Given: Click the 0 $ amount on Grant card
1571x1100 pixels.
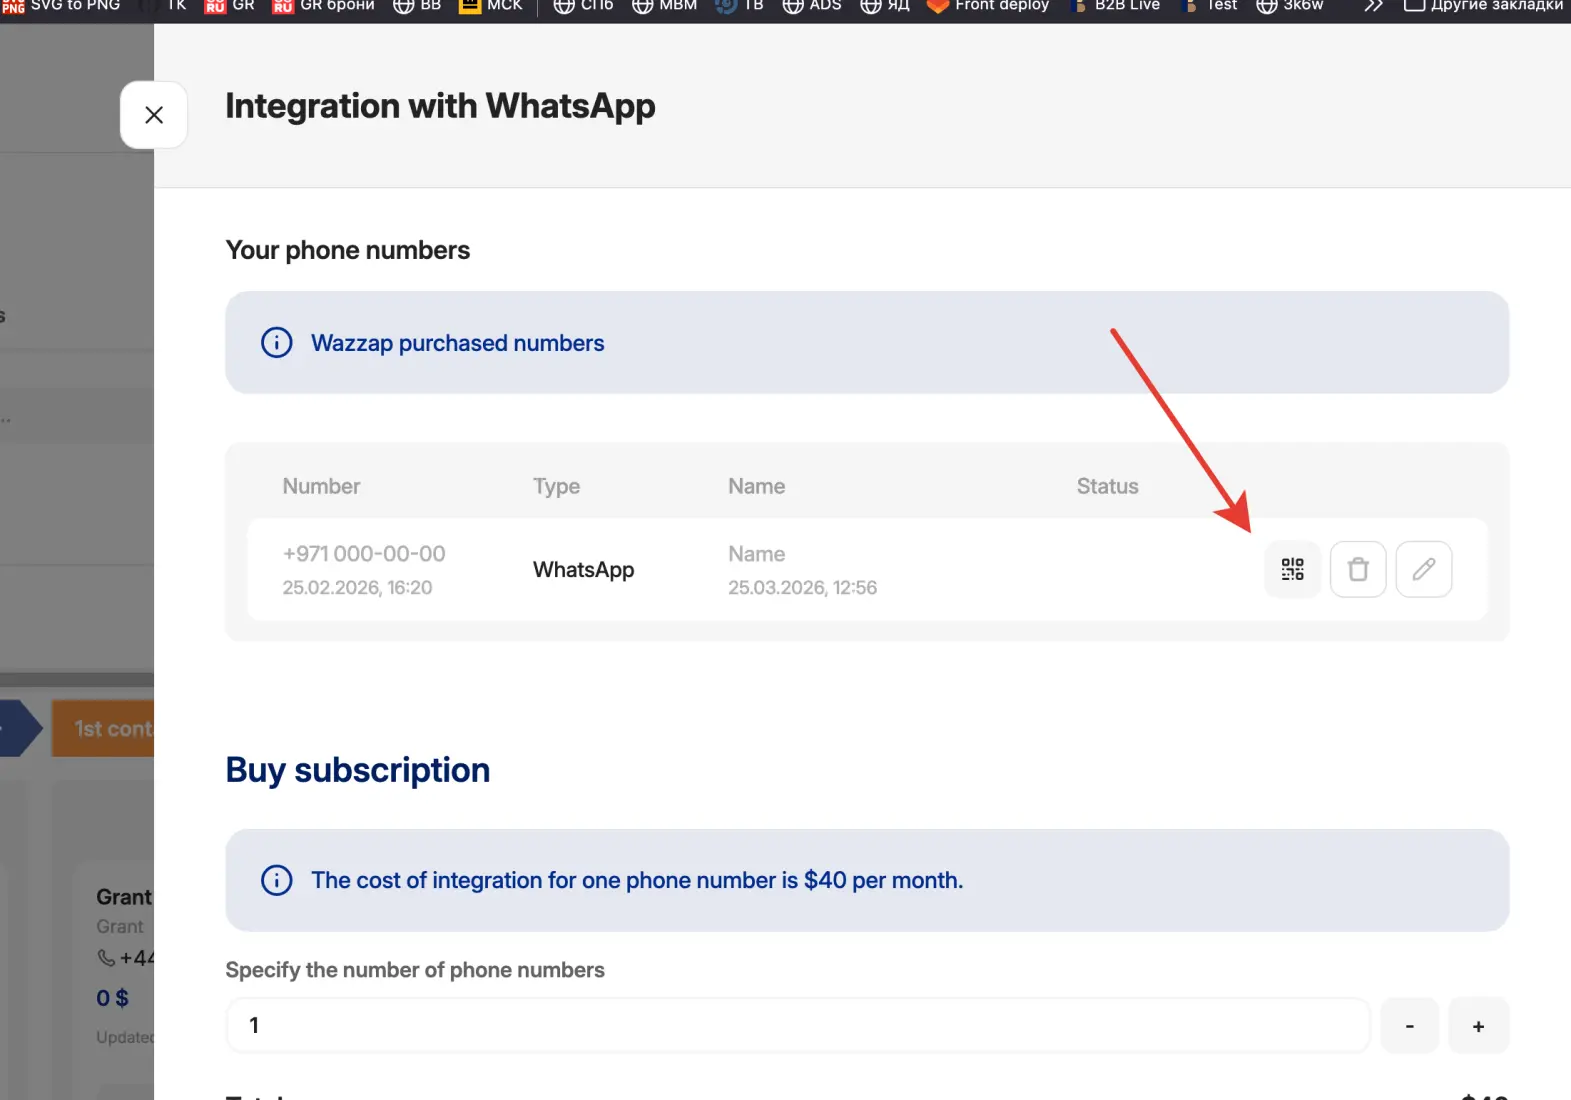Looking at the screenshot, I should pyautogui.click(x=112, y=998).
